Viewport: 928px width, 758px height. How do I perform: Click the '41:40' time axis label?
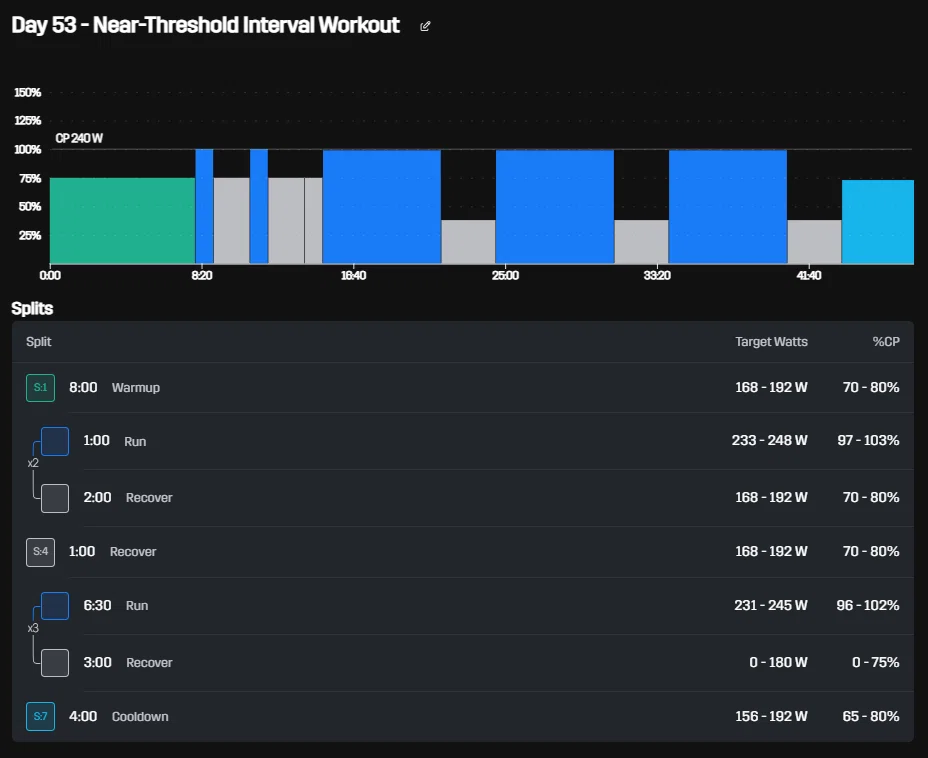[x=808, y=275]
